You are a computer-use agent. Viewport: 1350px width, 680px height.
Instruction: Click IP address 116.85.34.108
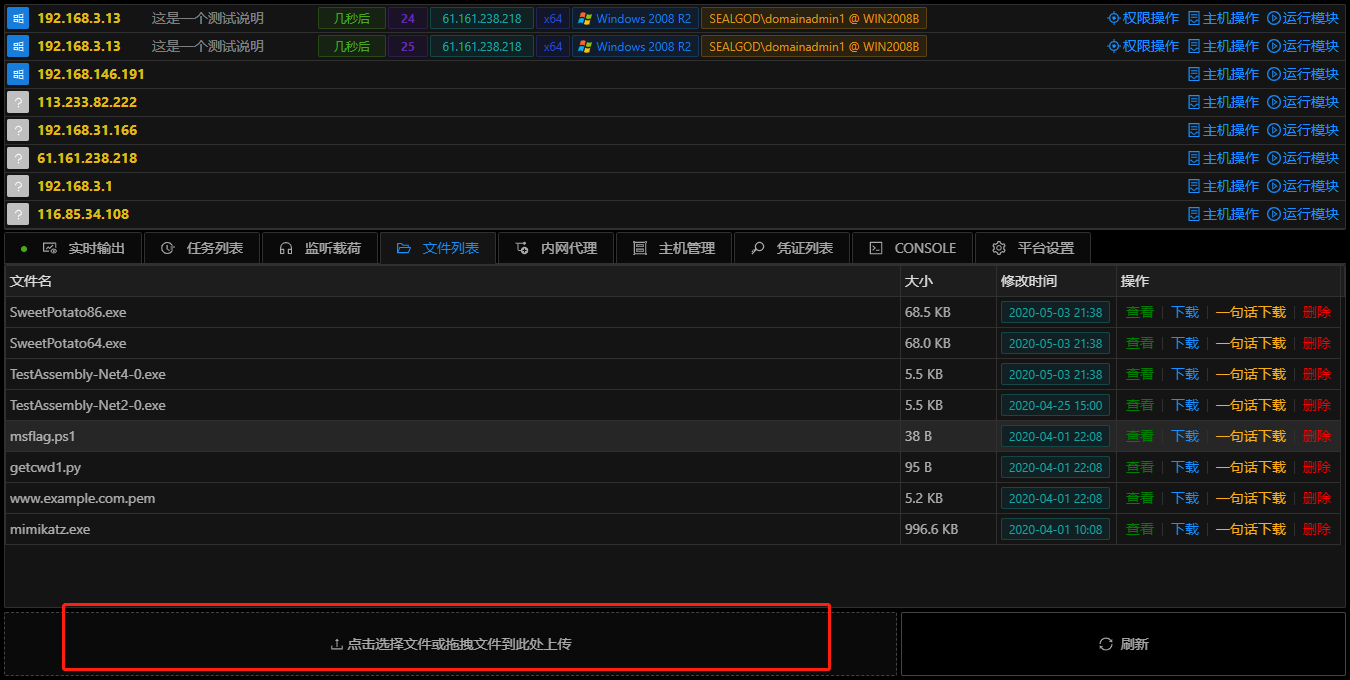point(83,214)
